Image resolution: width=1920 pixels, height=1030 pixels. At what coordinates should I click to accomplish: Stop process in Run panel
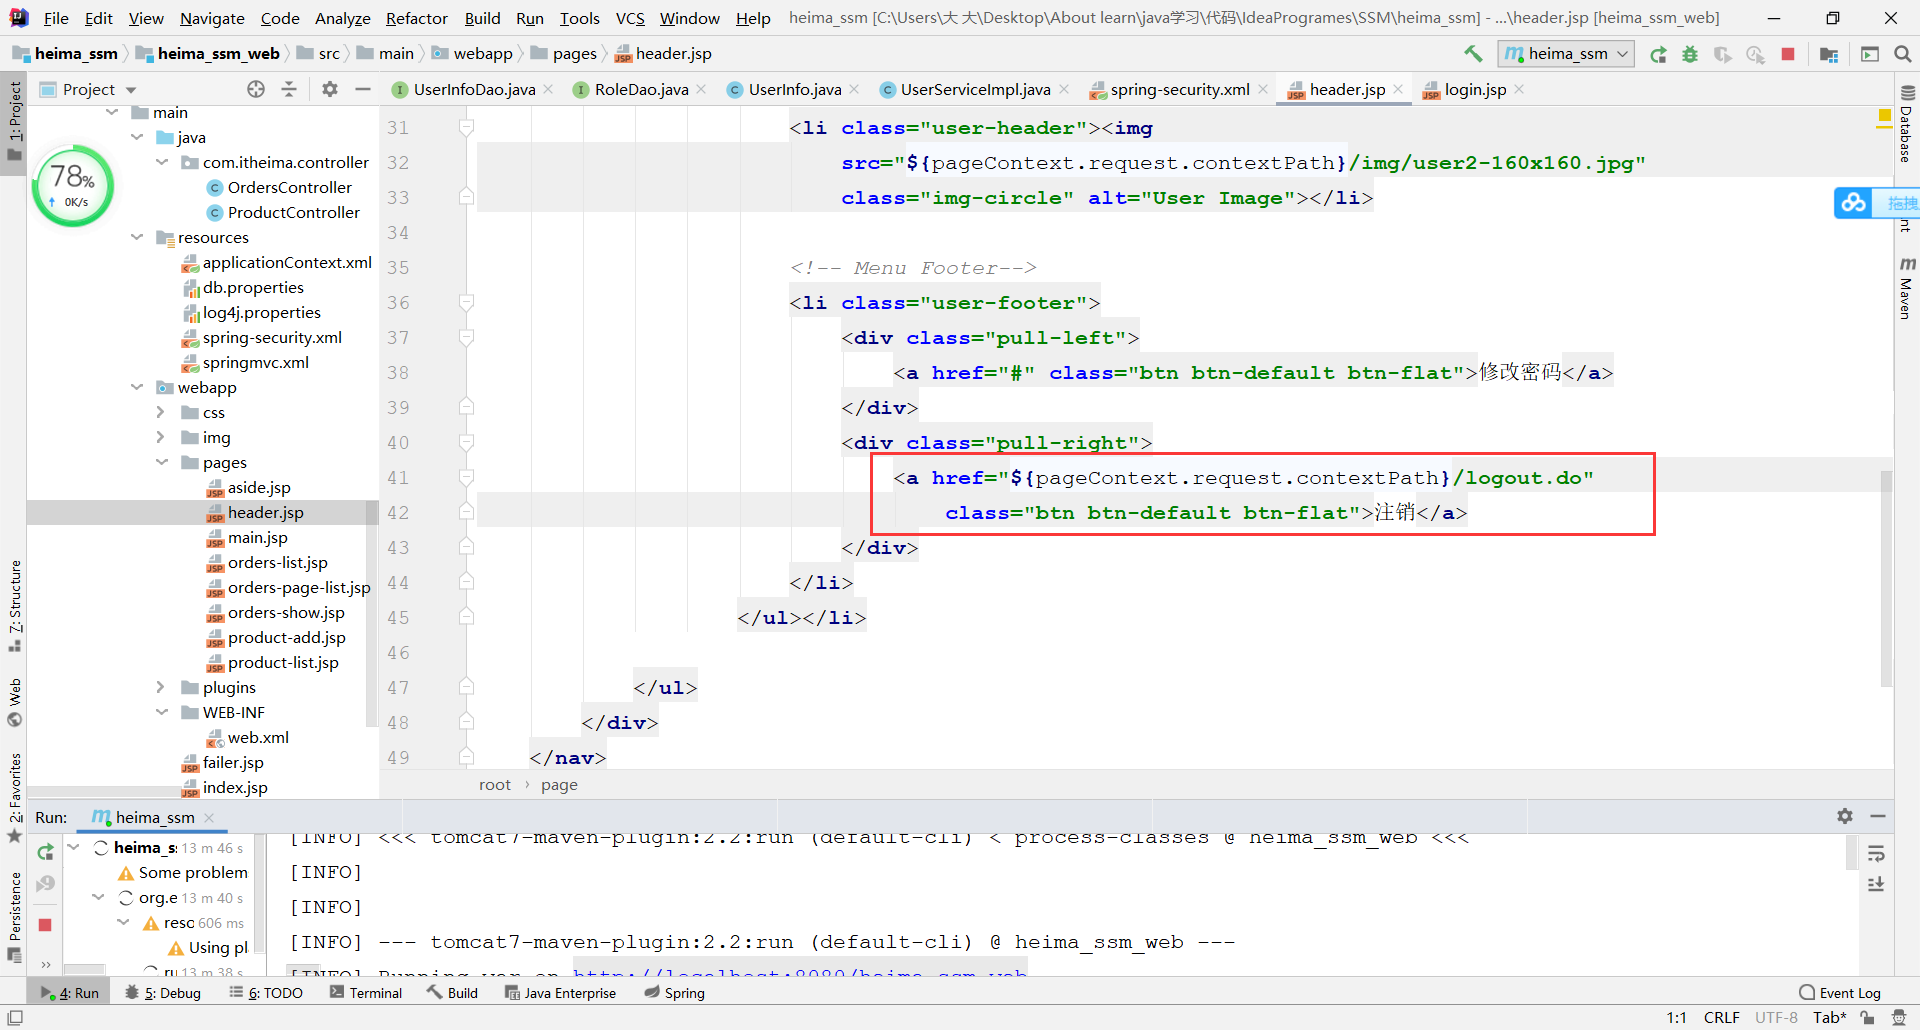click(x=45, y=925)
